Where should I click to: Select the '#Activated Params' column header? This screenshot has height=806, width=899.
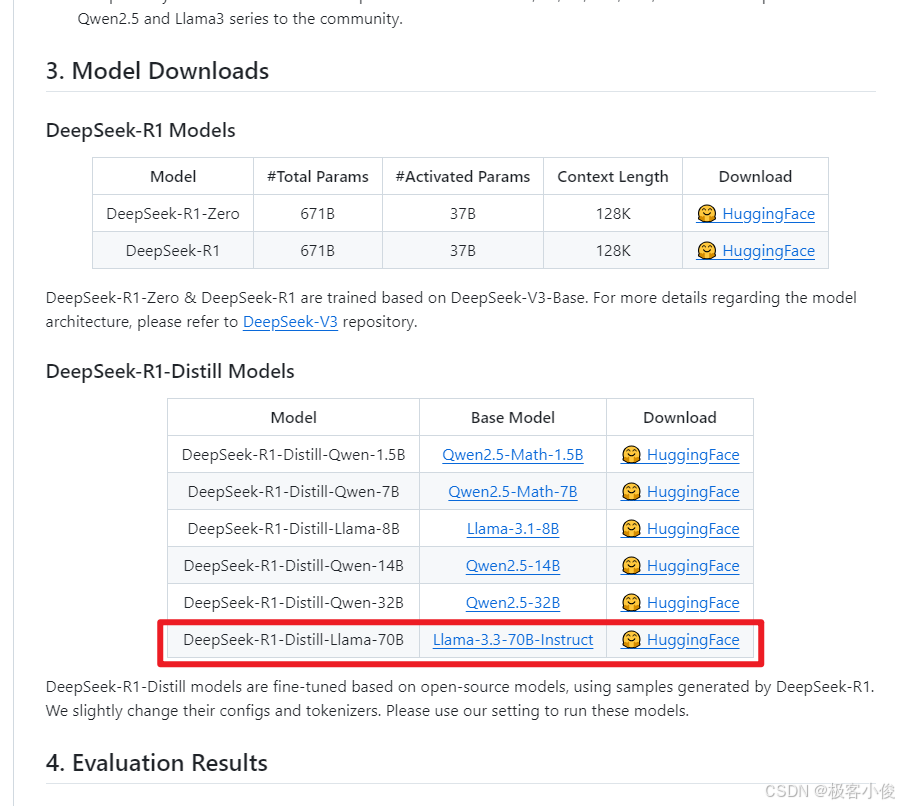tap(463, 177)
